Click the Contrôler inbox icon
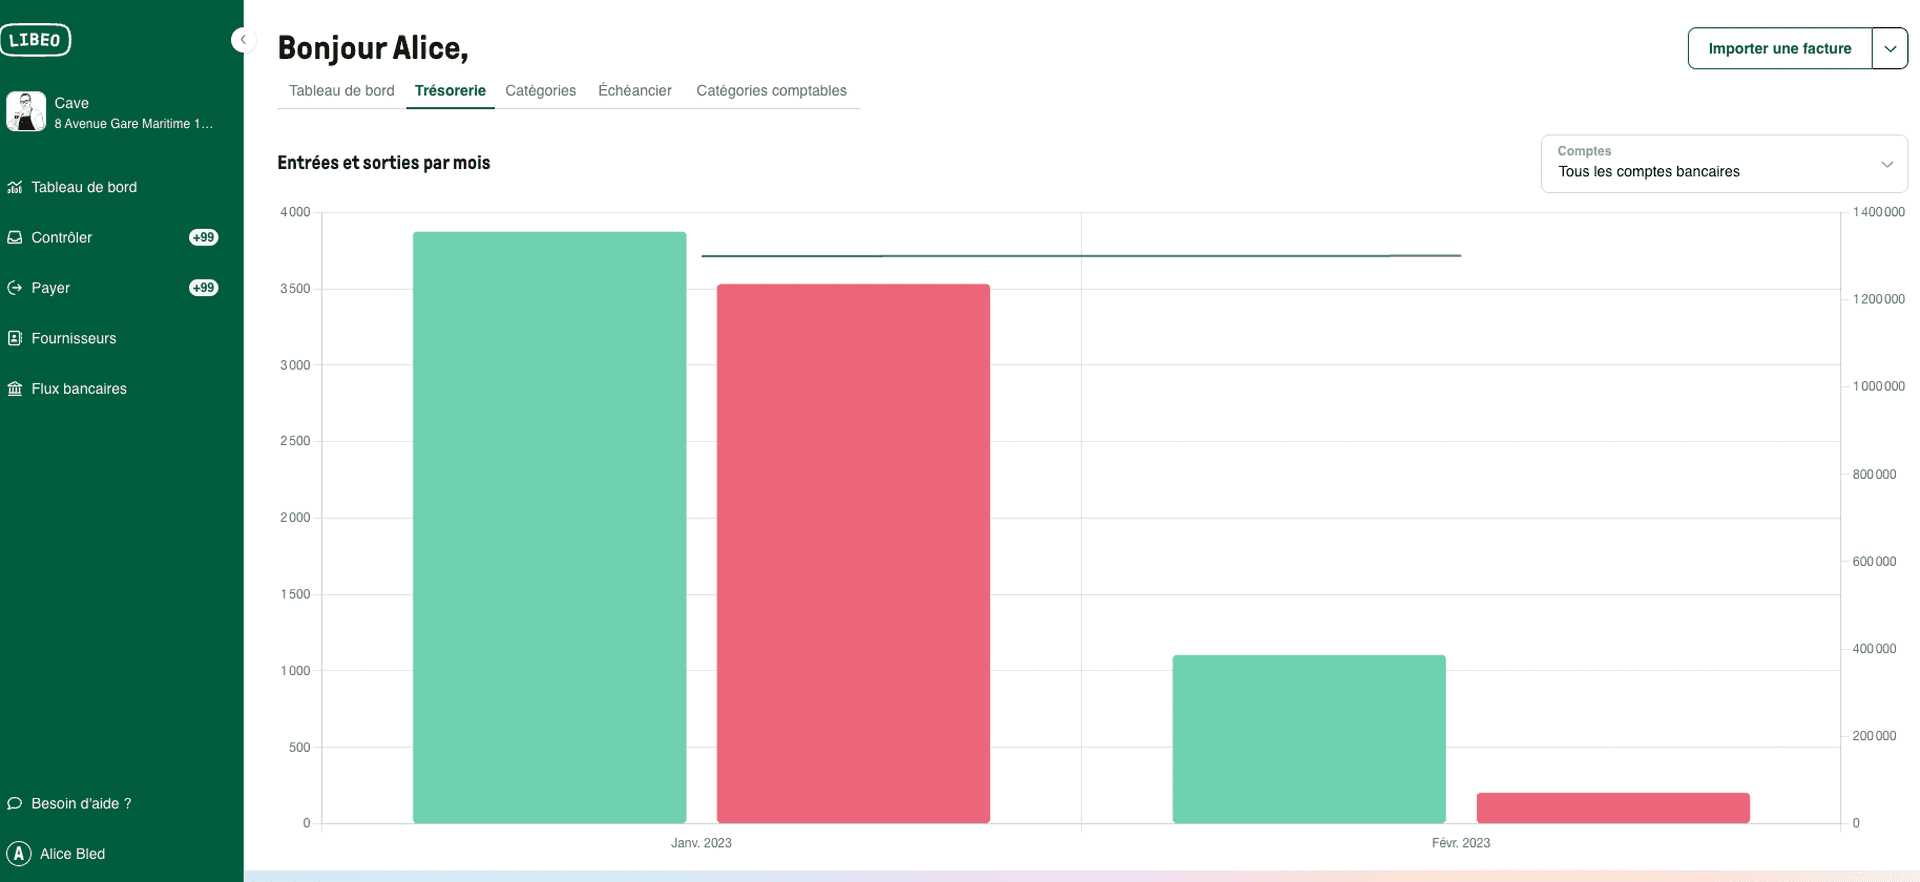The height and width of the screenshot is (882, 1920). point(15,237)
